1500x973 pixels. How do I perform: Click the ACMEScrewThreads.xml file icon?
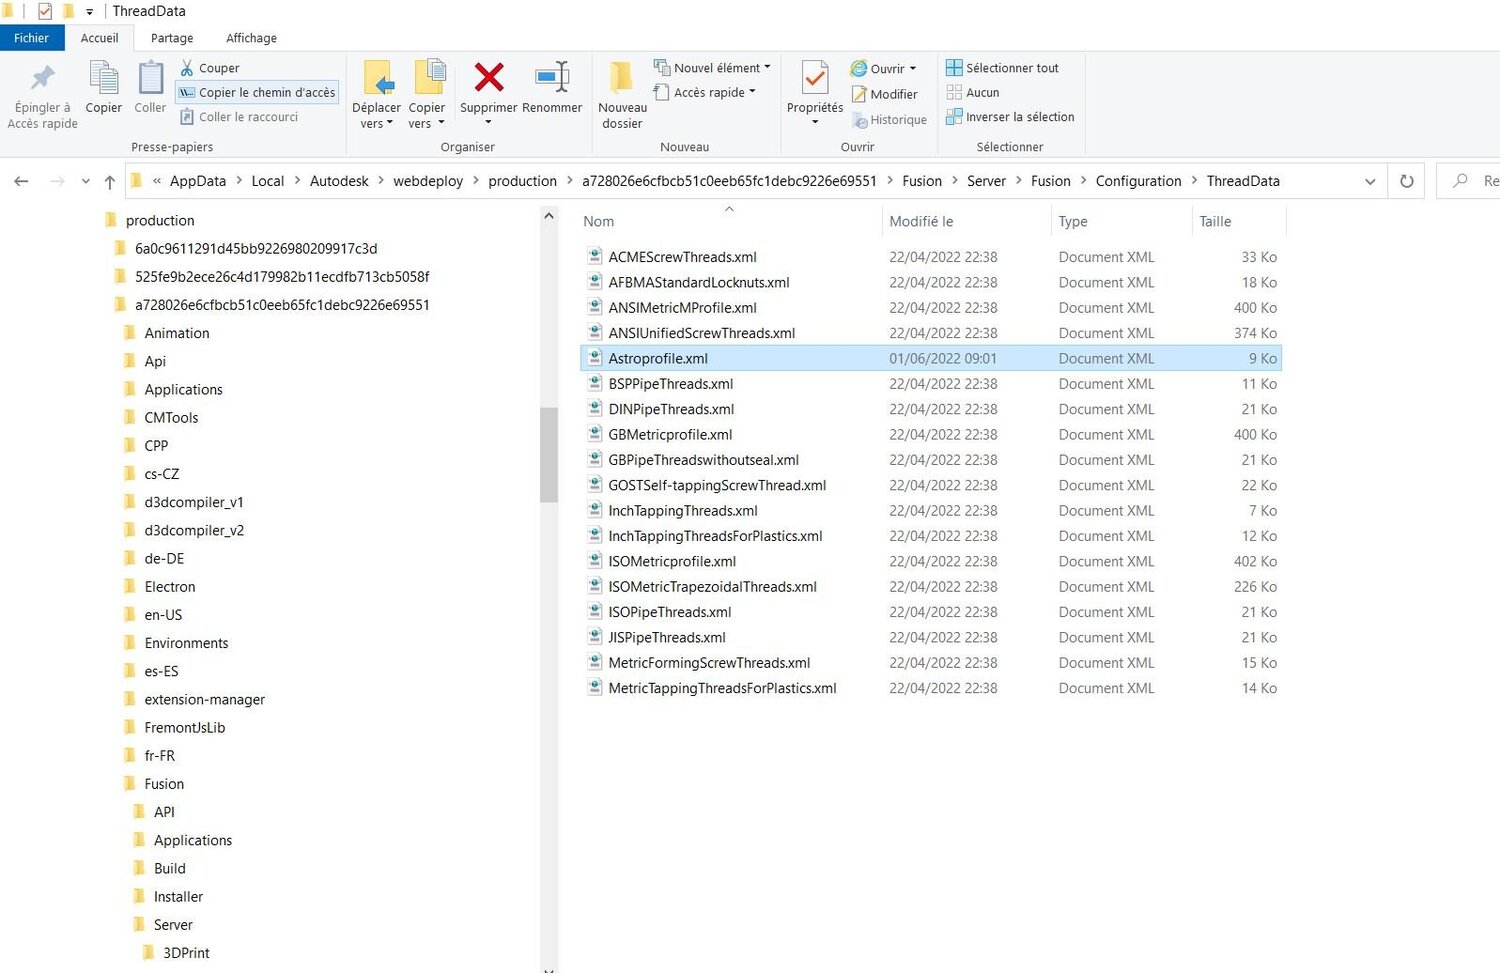[x=595, y=257]
